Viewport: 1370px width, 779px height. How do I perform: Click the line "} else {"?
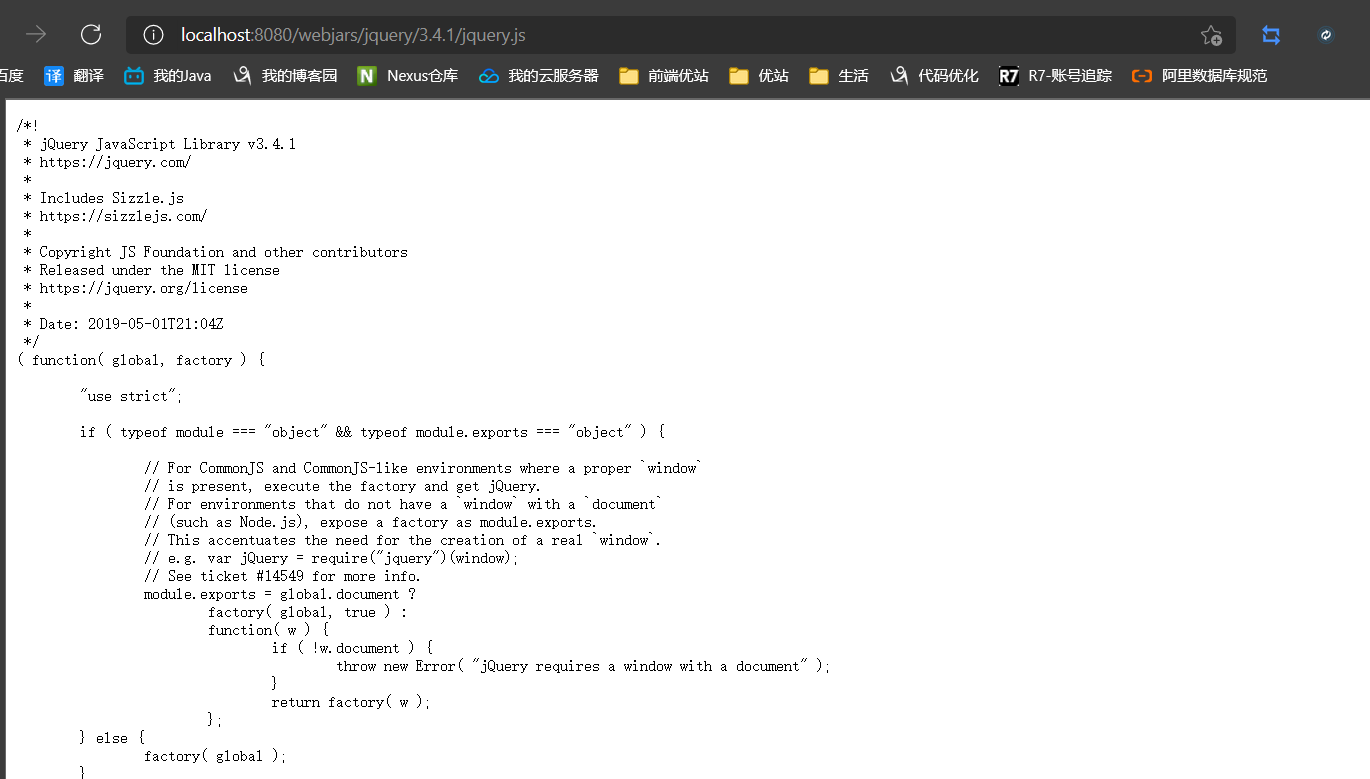point(112,738)
